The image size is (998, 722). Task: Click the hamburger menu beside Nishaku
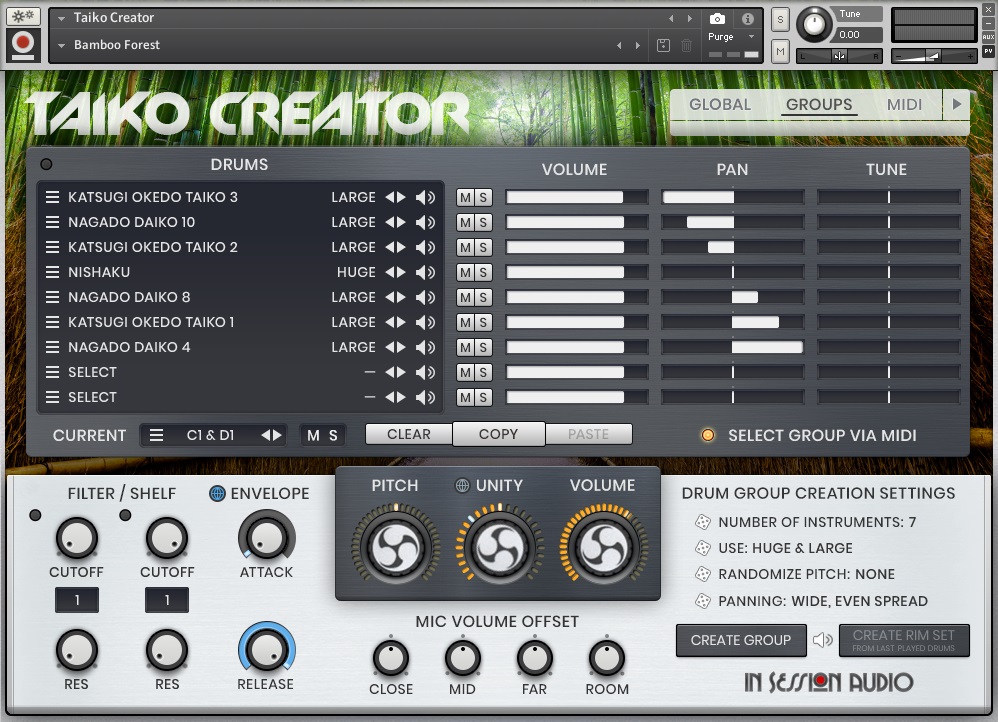pos(52,273)
